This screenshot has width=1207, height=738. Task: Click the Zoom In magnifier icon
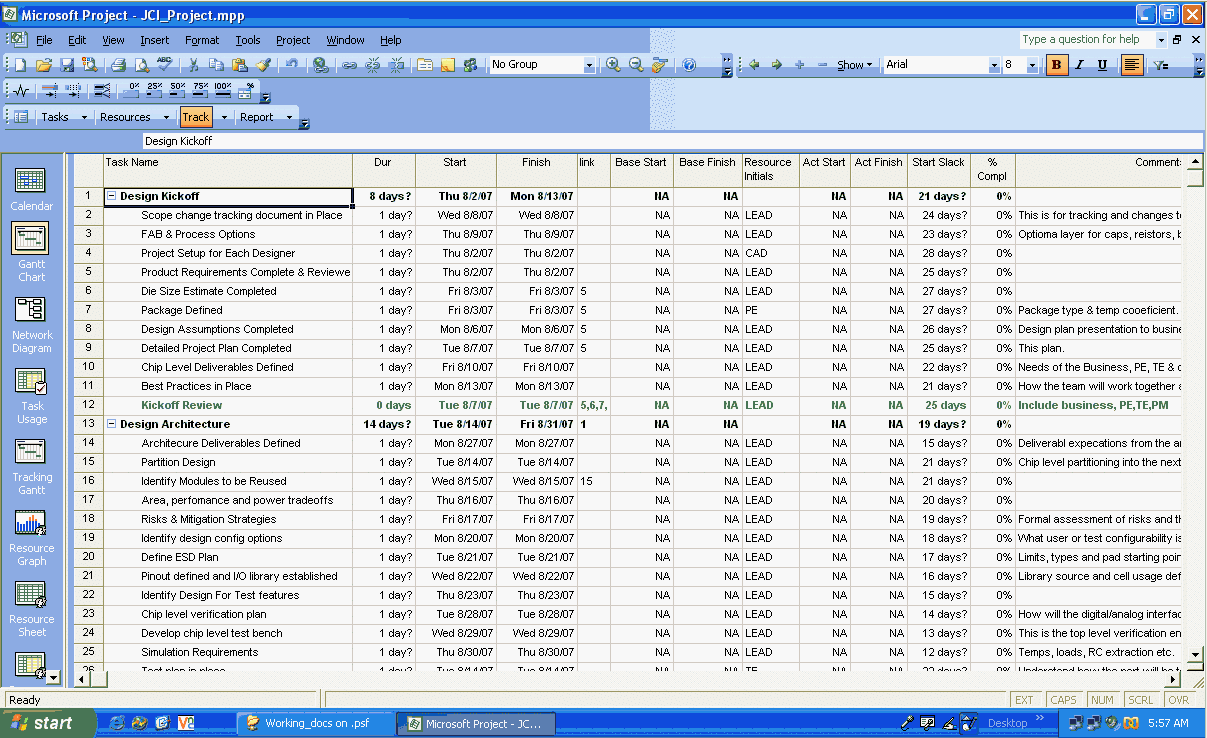(x=613, y=65)
